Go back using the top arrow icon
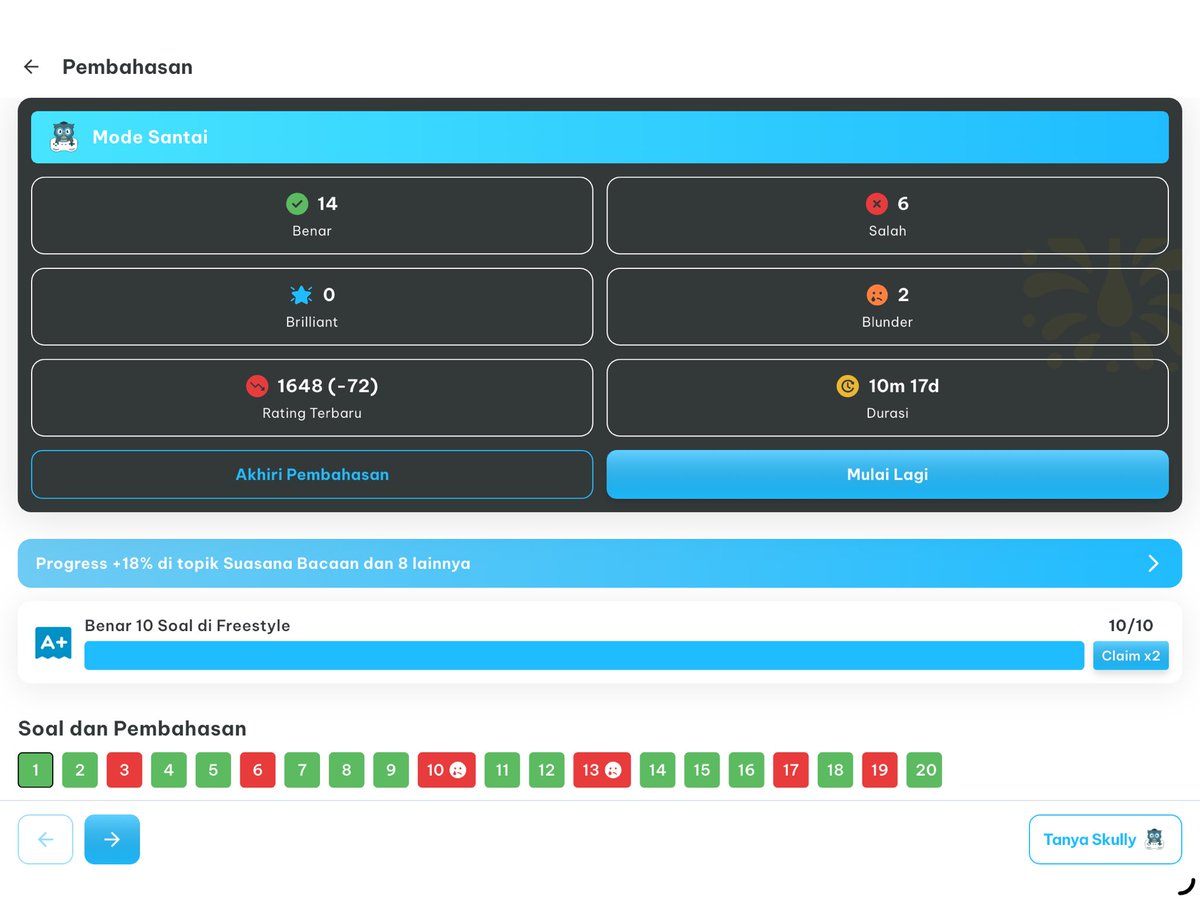The width and height of the screenshot is (1200, 900). (x=31, y=67)
